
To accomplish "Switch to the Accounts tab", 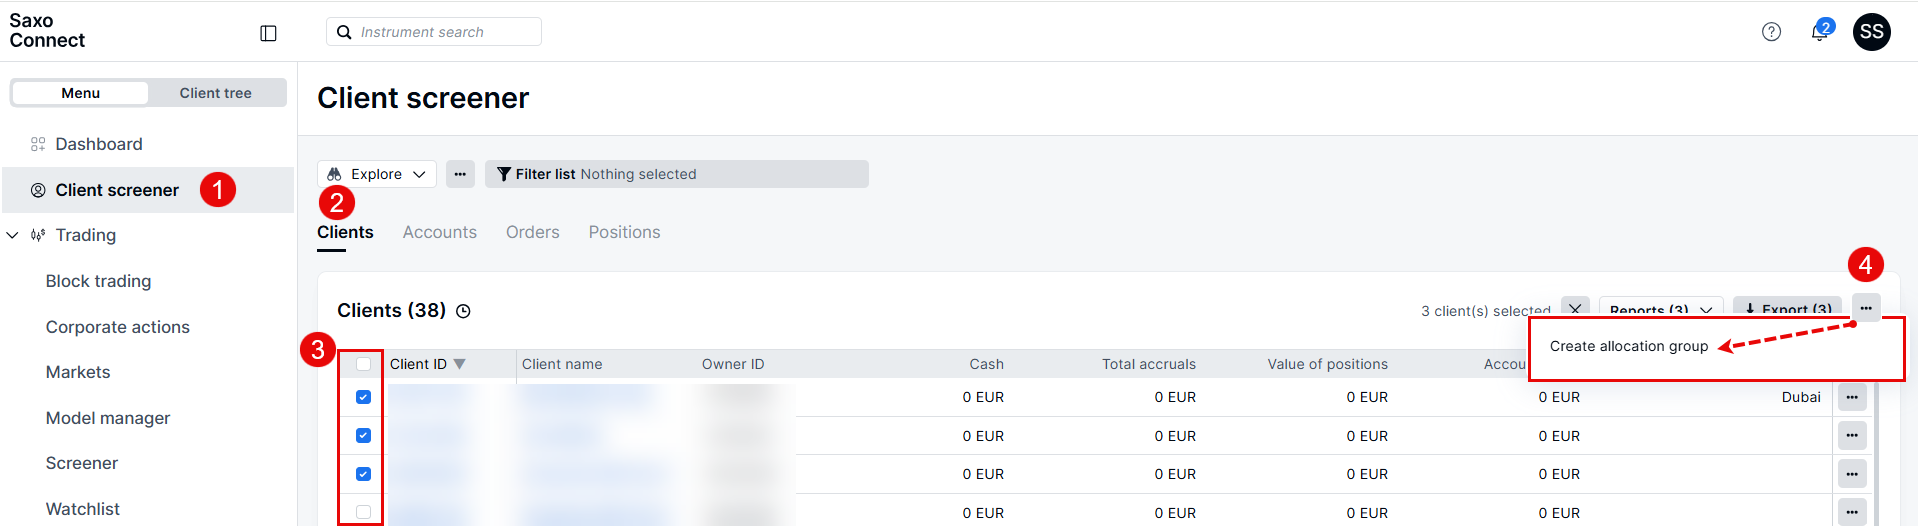I will [x=439, y=232].
